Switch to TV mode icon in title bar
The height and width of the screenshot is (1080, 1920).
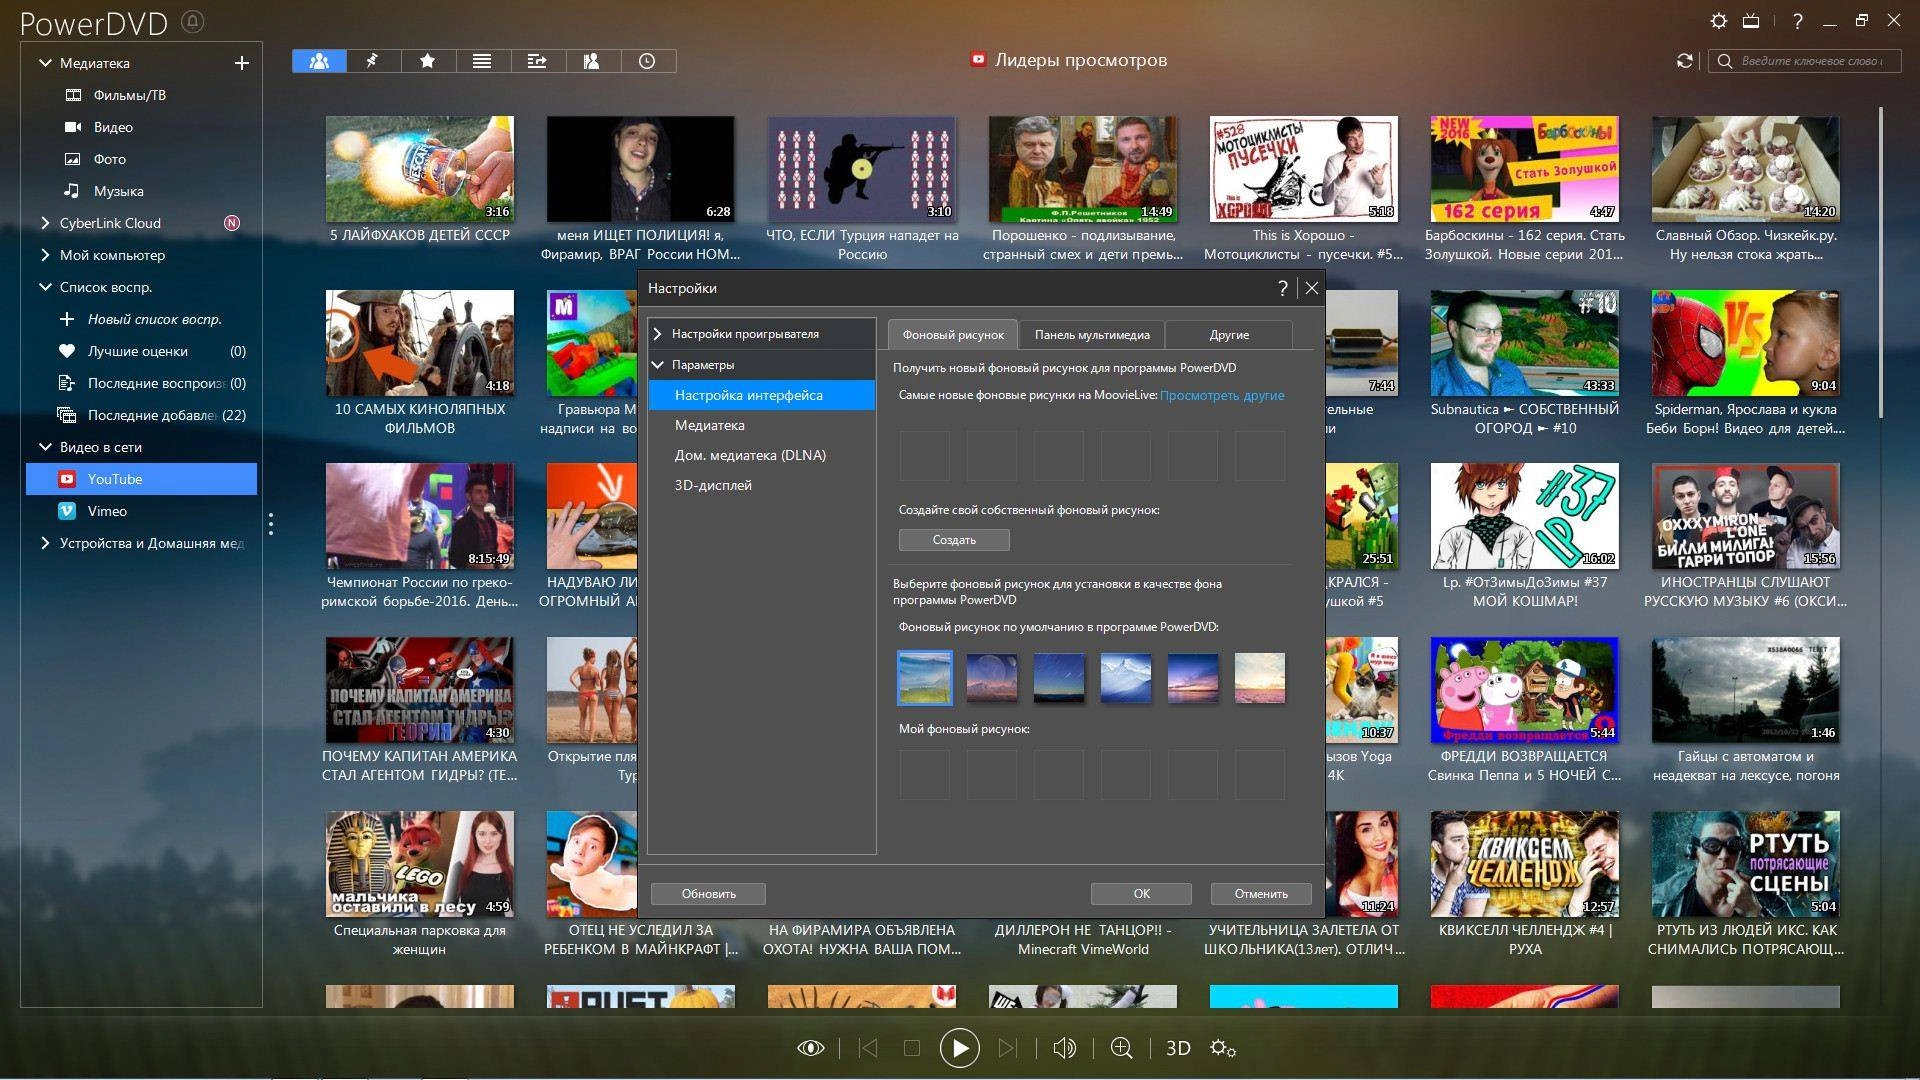point(1751,21)
